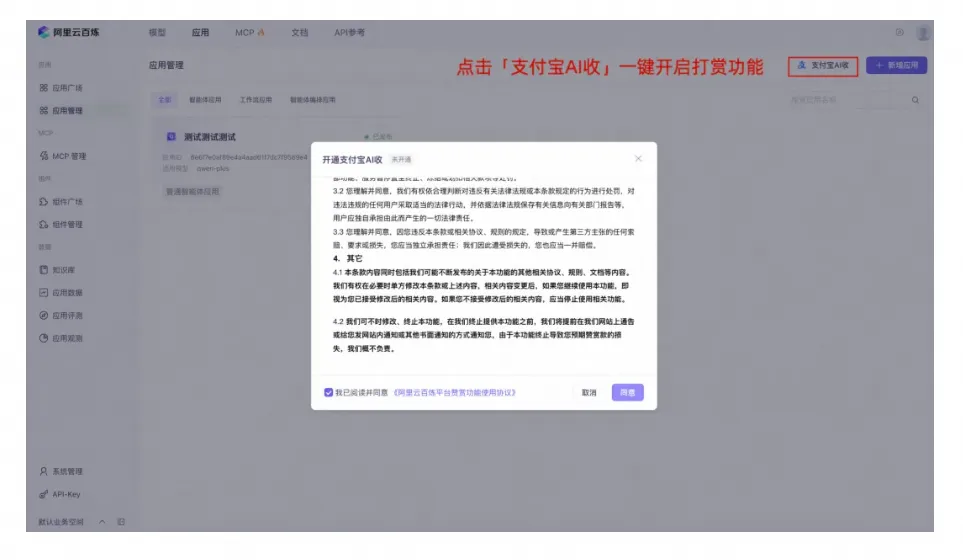Open the API参考 top navigation item
963x560 pixels.
click(349, 33)
